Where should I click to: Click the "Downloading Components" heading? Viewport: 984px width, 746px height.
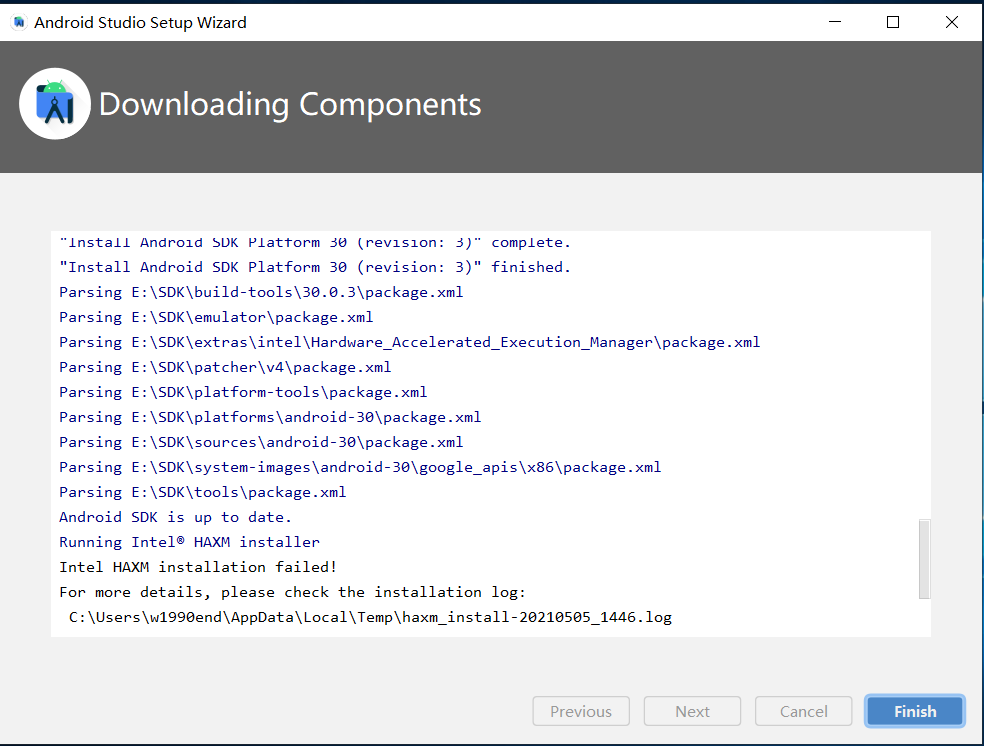click(290, 104)
